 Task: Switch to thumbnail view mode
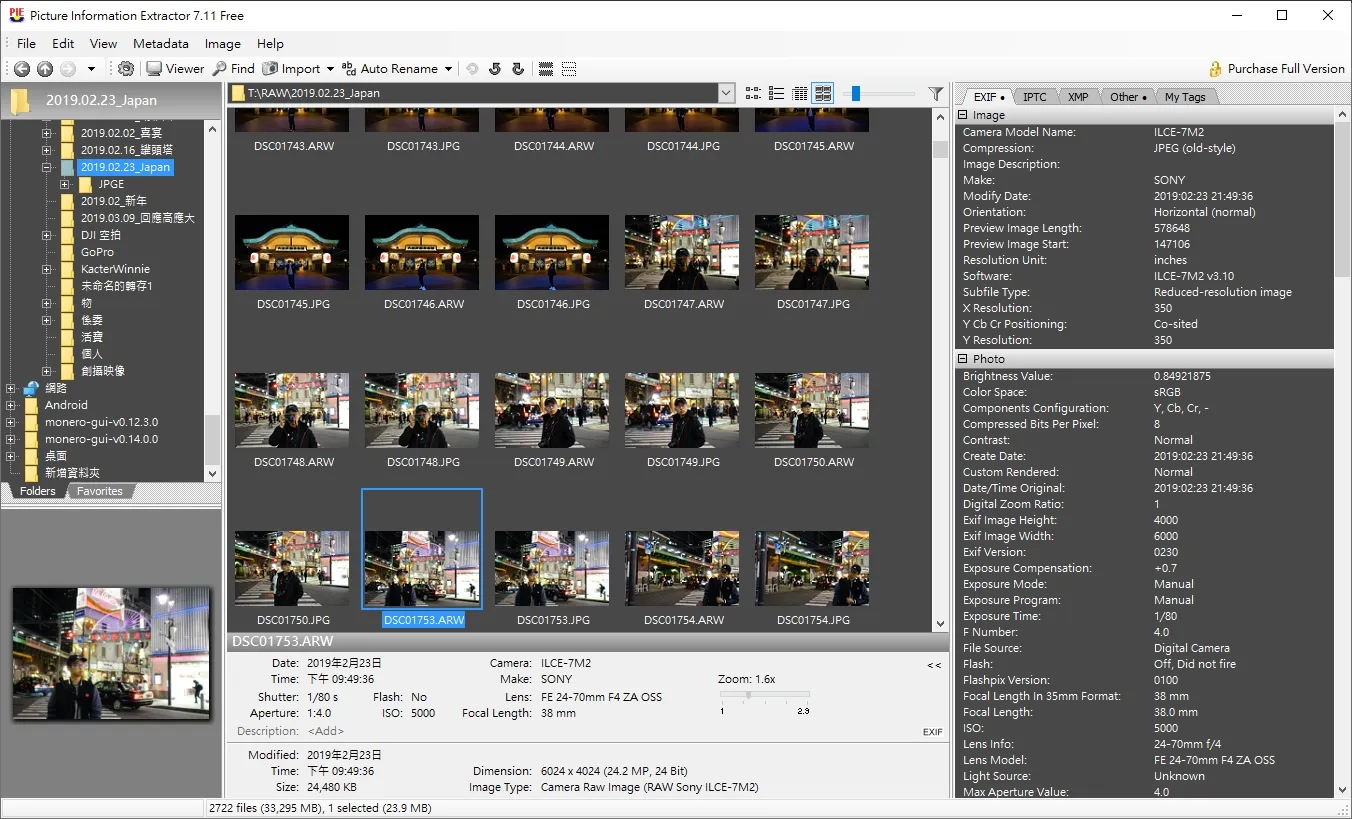(x=823, y=93)
